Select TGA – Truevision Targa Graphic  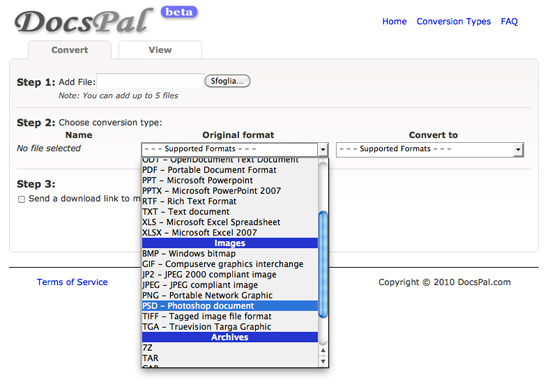tap(230, 327)
